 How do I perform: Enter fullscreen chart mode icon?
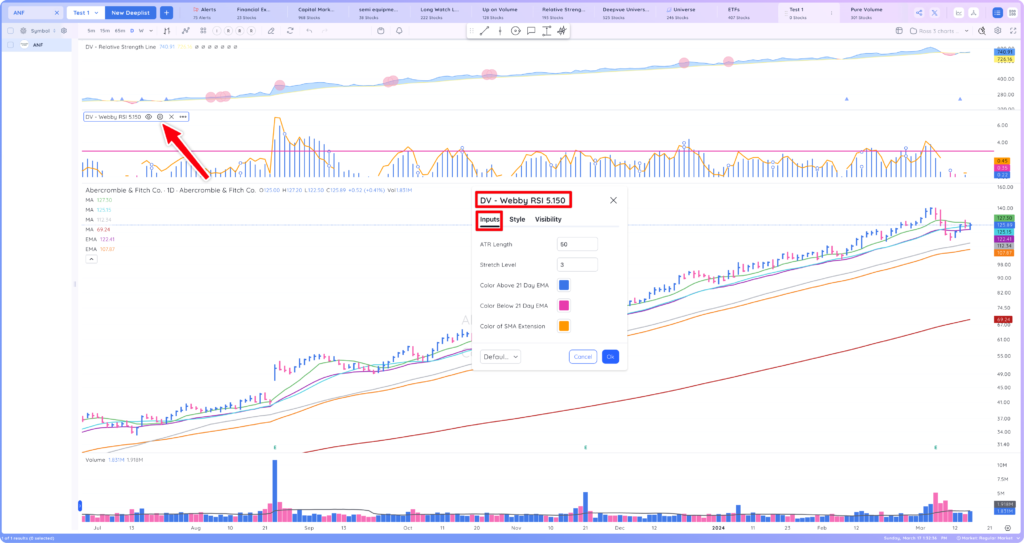[1012, 31]
